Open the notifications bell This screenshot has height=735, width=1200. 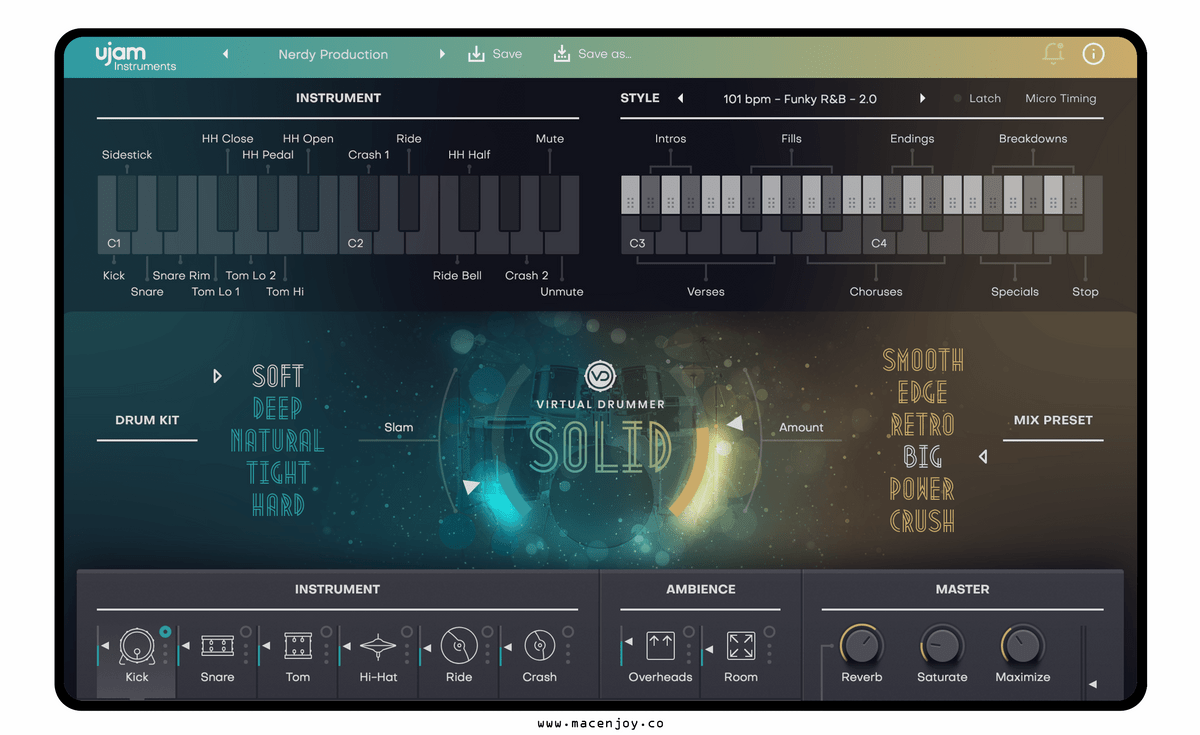[x=1053, y=54]
